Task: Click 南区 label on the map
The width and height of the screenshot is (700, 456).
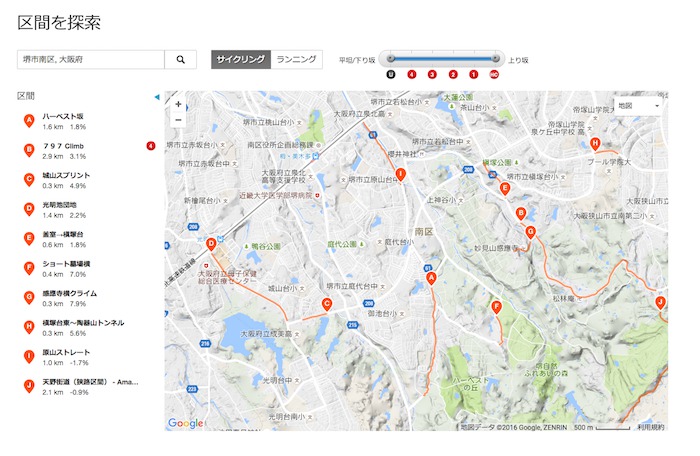Action: tap(424, 231)
